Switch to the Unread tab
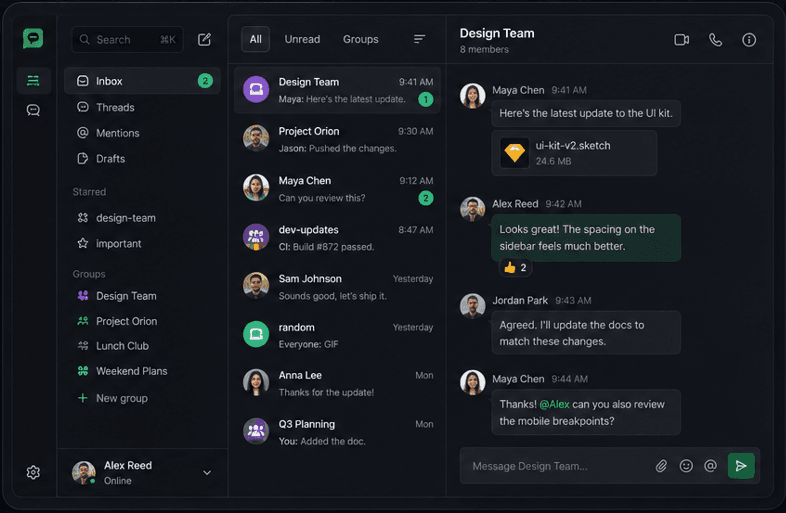Image resolution: width=786 pixels, height=513 pixels. pos(302,39)
